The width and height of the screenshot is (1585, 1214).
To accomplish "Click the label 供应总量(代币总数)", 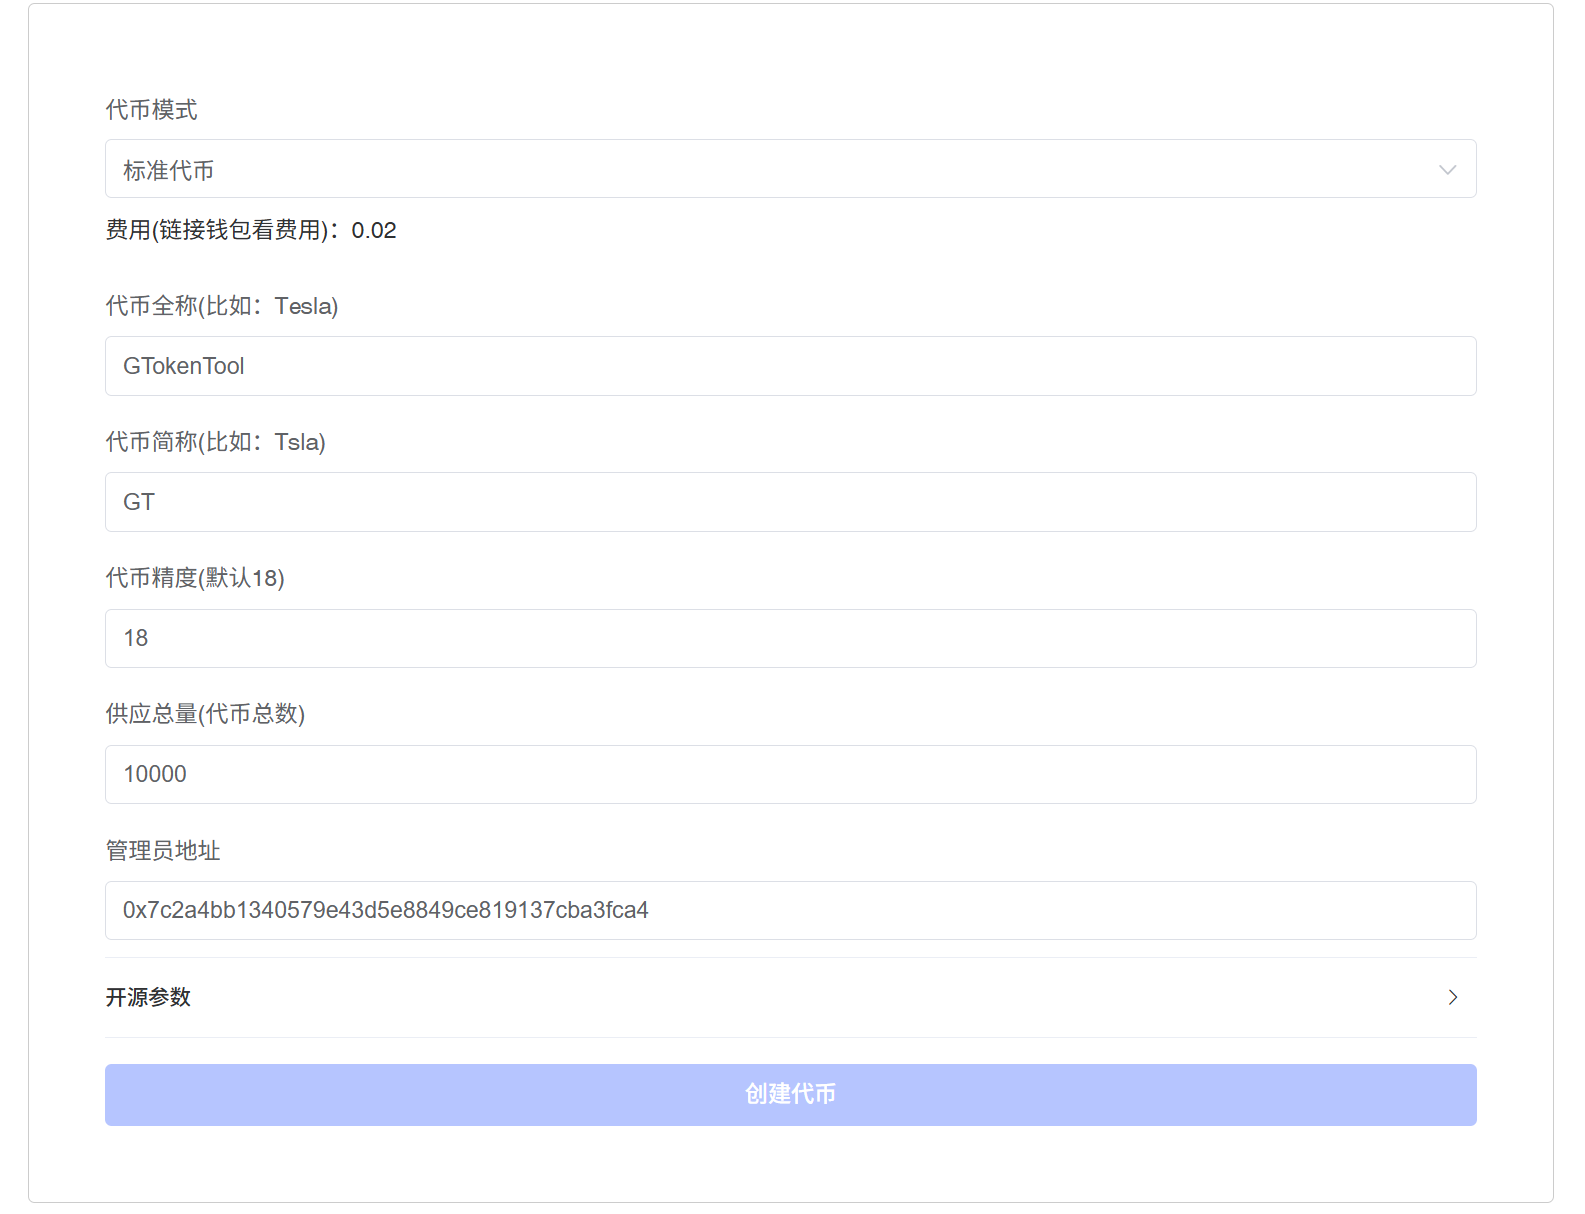I will (205, 714).
